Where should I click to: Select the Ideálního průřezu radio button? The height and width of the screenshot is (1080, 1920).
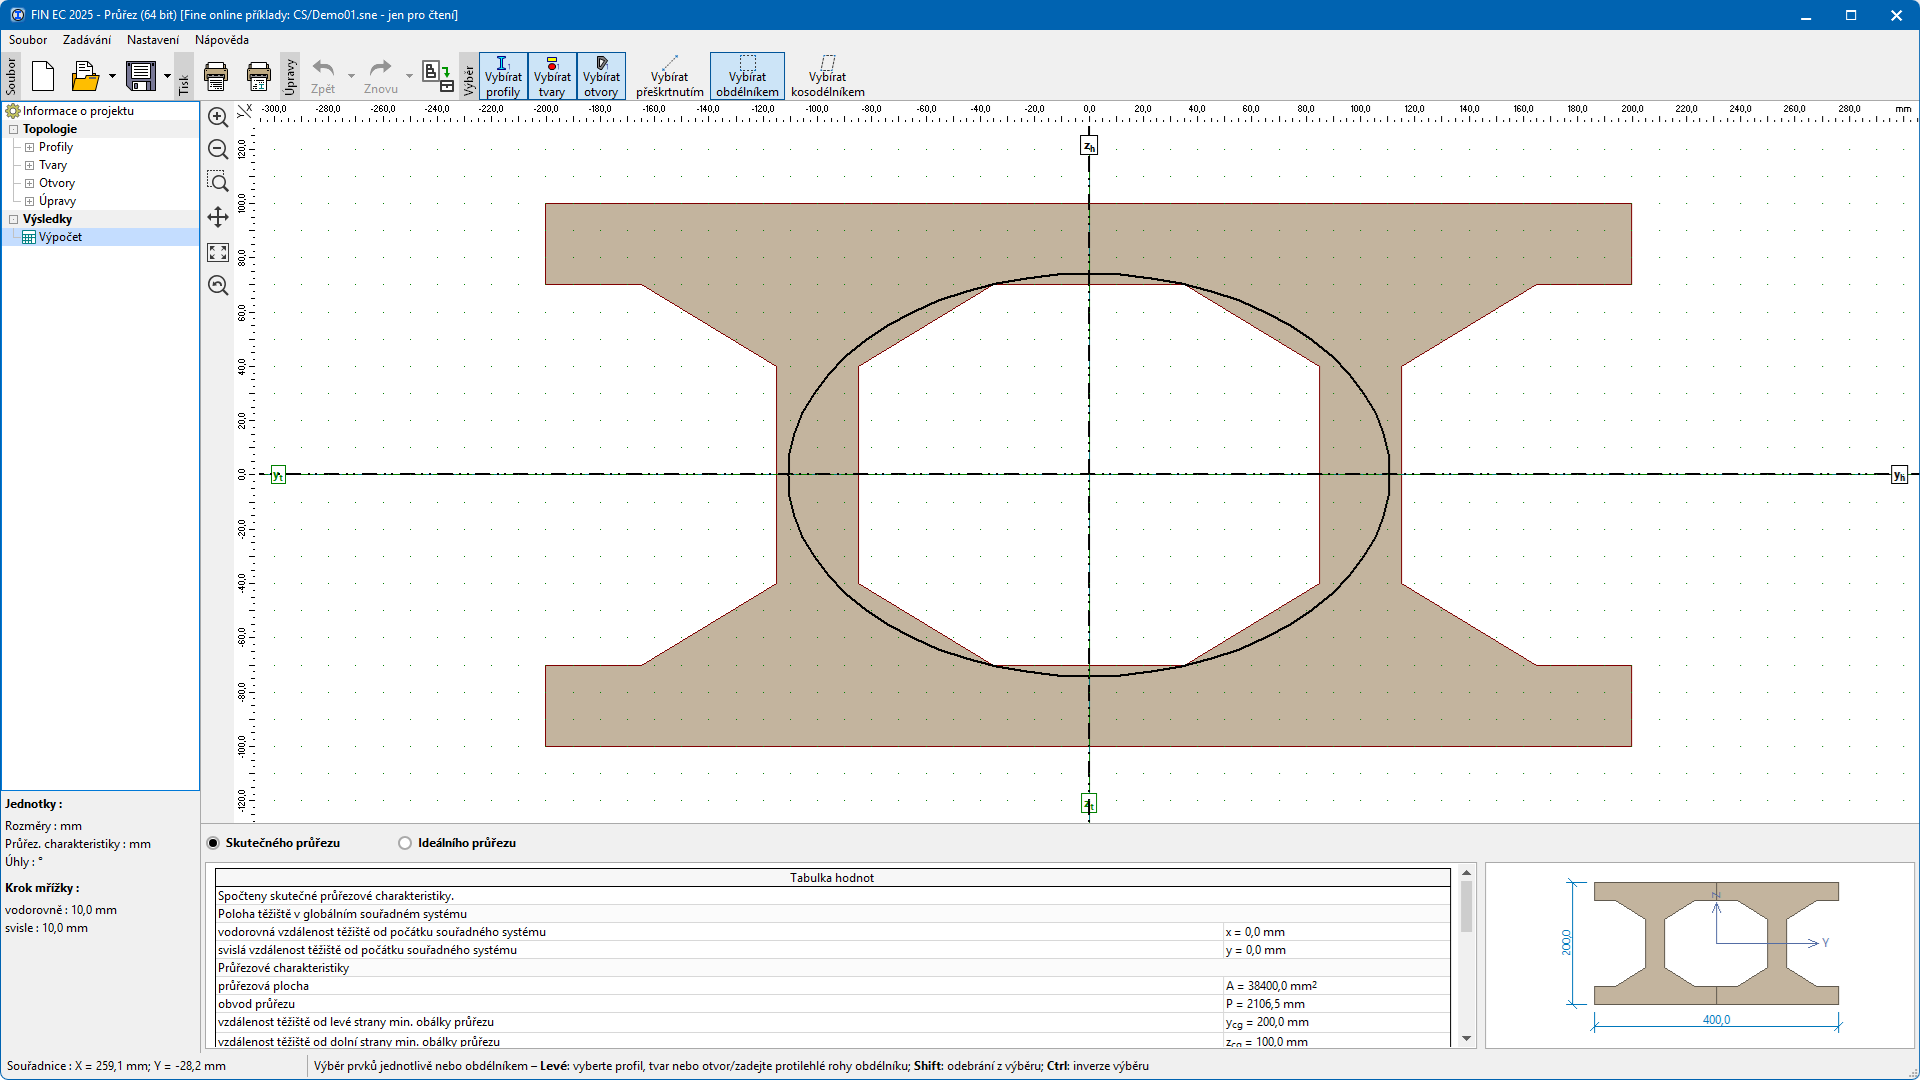pyautogui.click(x=405, y=843)
